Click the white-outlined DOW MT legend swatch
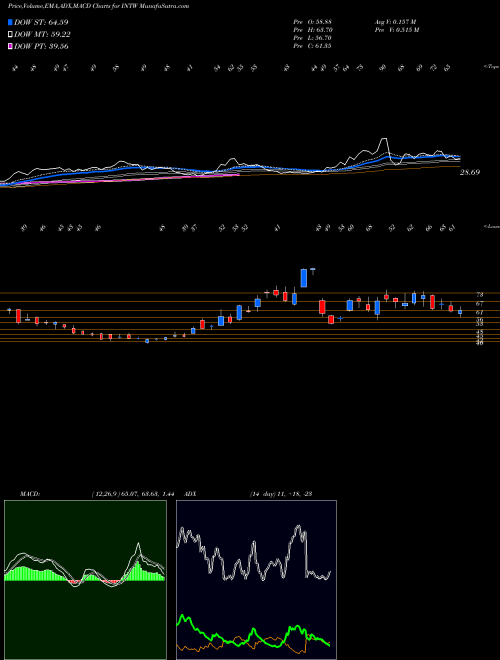 click(11, 35)
